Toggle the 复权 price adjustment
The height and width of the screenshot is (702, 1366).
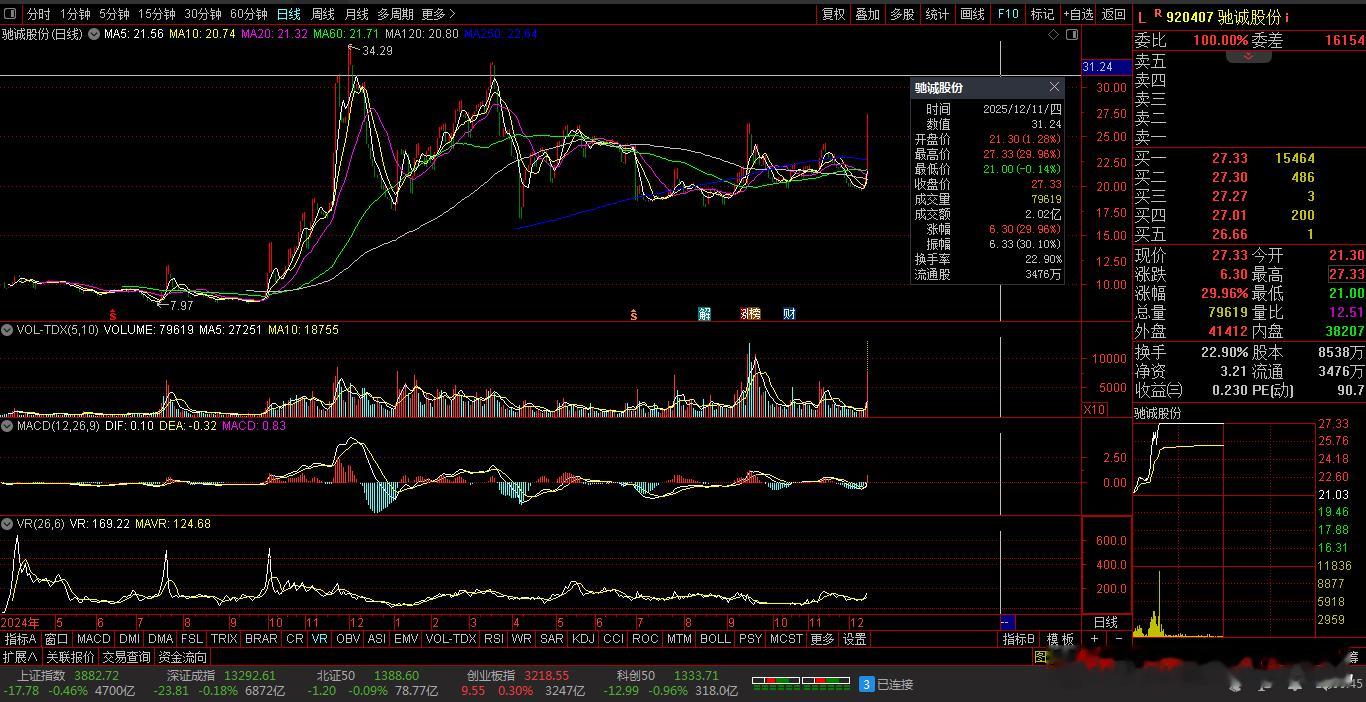pos(833,14)
